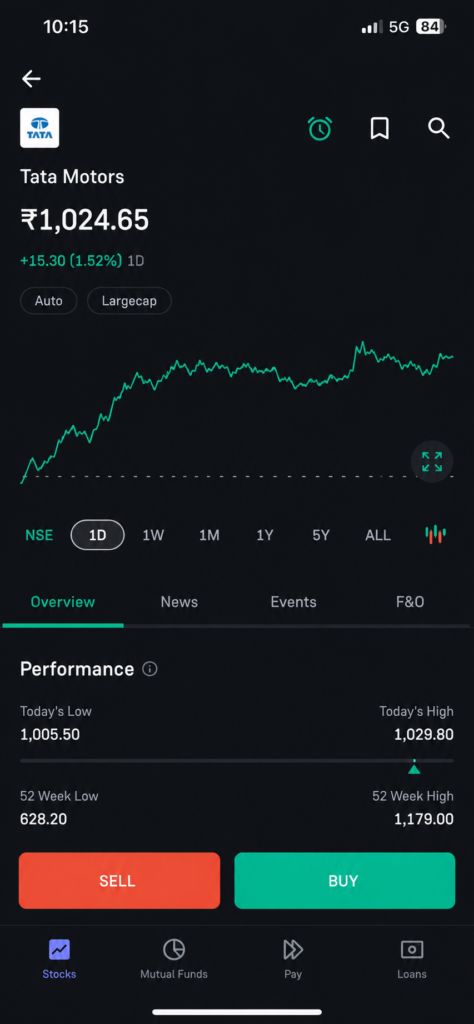Select ALL chart range
The height and width of the screenshot is (1024, 474).
(378, 536)
